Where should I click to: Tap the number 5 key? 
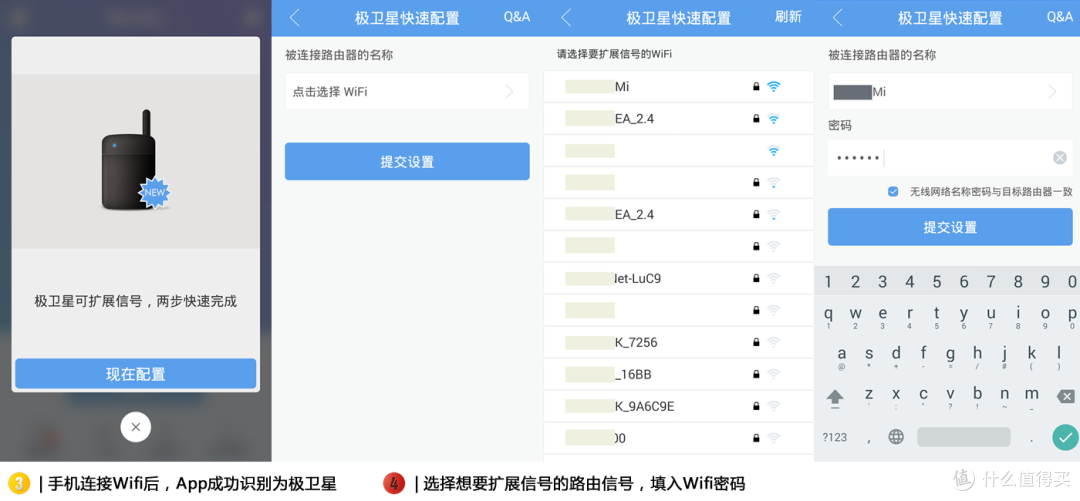(x=937, y=281)
